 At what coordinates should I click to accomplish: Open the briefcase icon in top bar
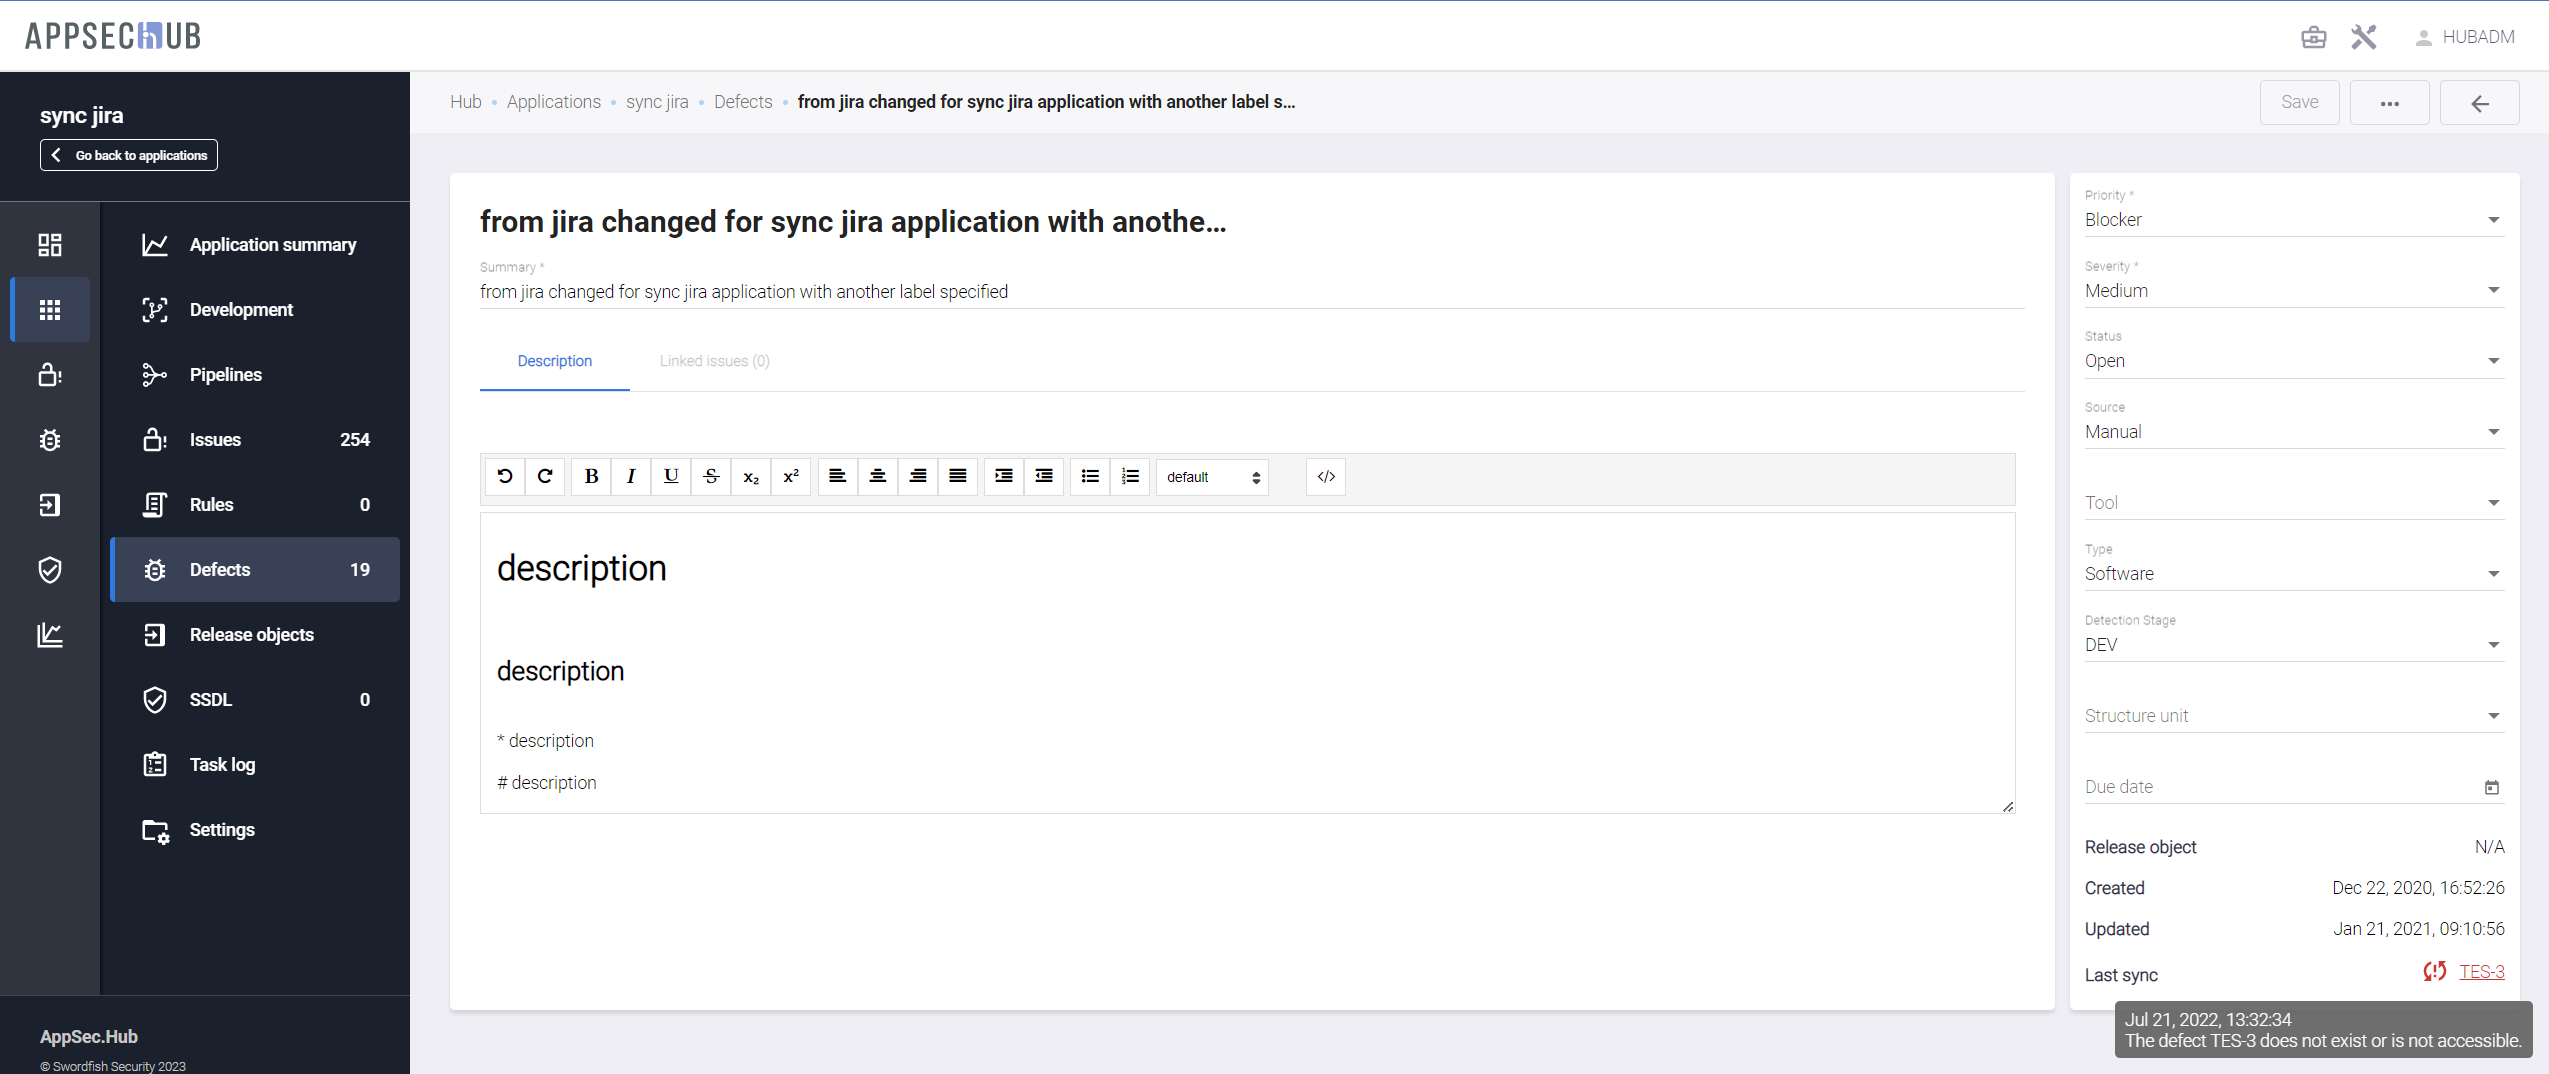tap(2313, 37)
